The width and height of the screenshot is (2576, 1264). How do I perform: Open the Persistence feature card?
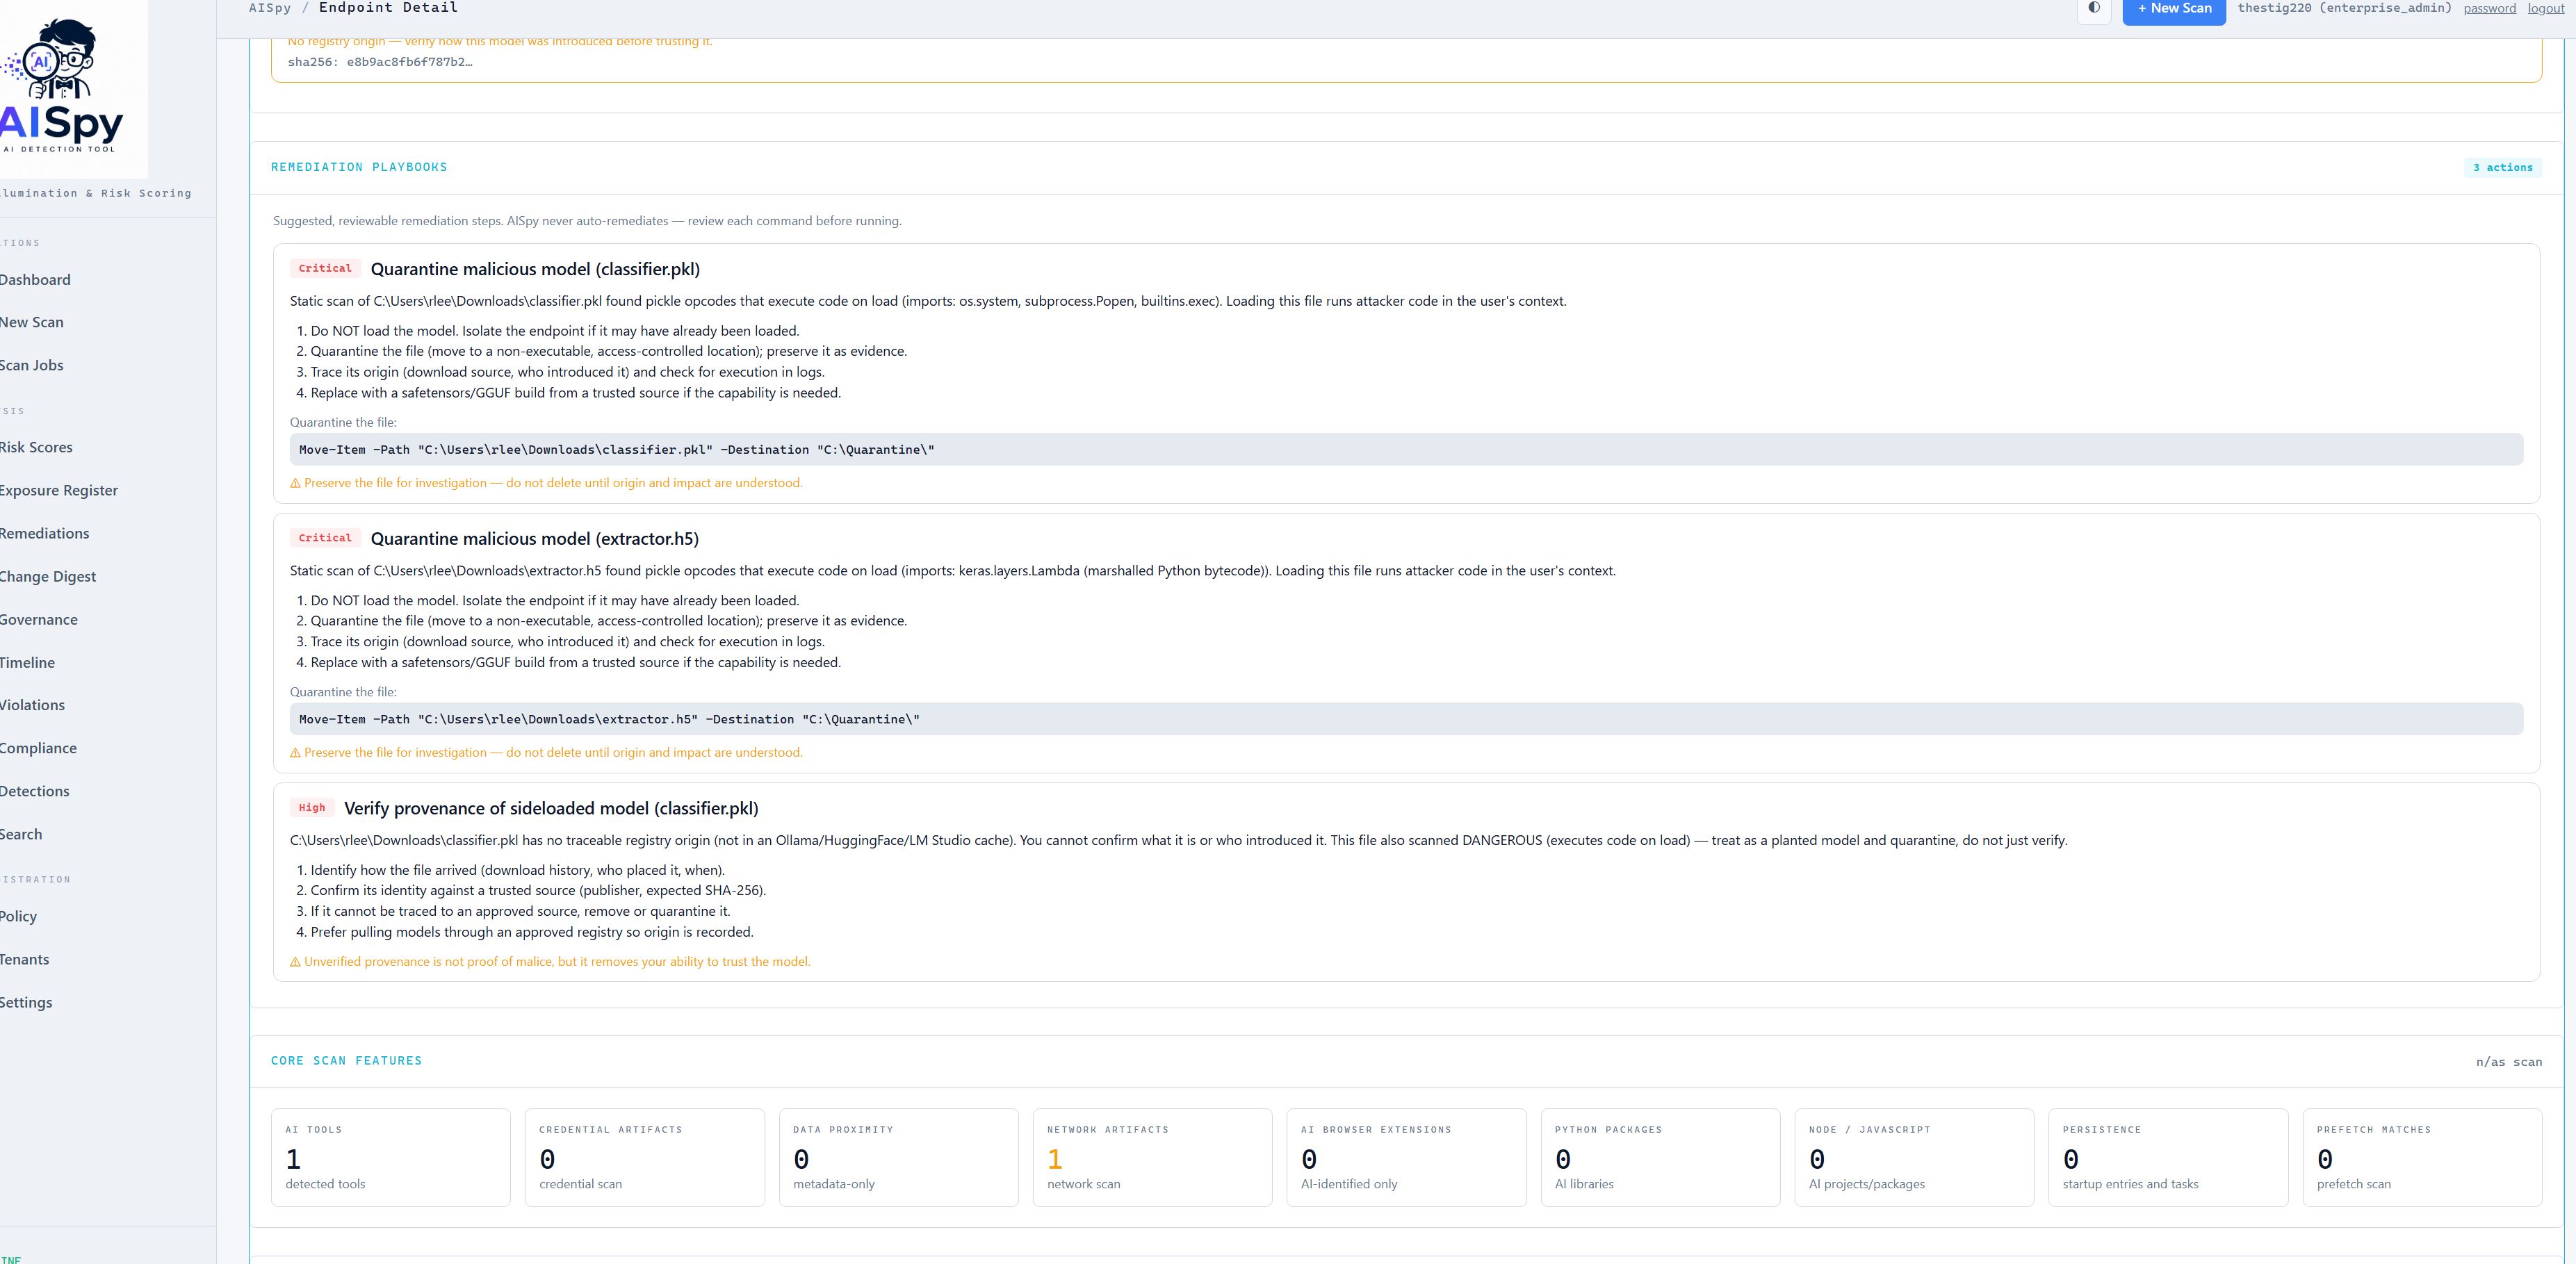click(x=2168, y=1157)
